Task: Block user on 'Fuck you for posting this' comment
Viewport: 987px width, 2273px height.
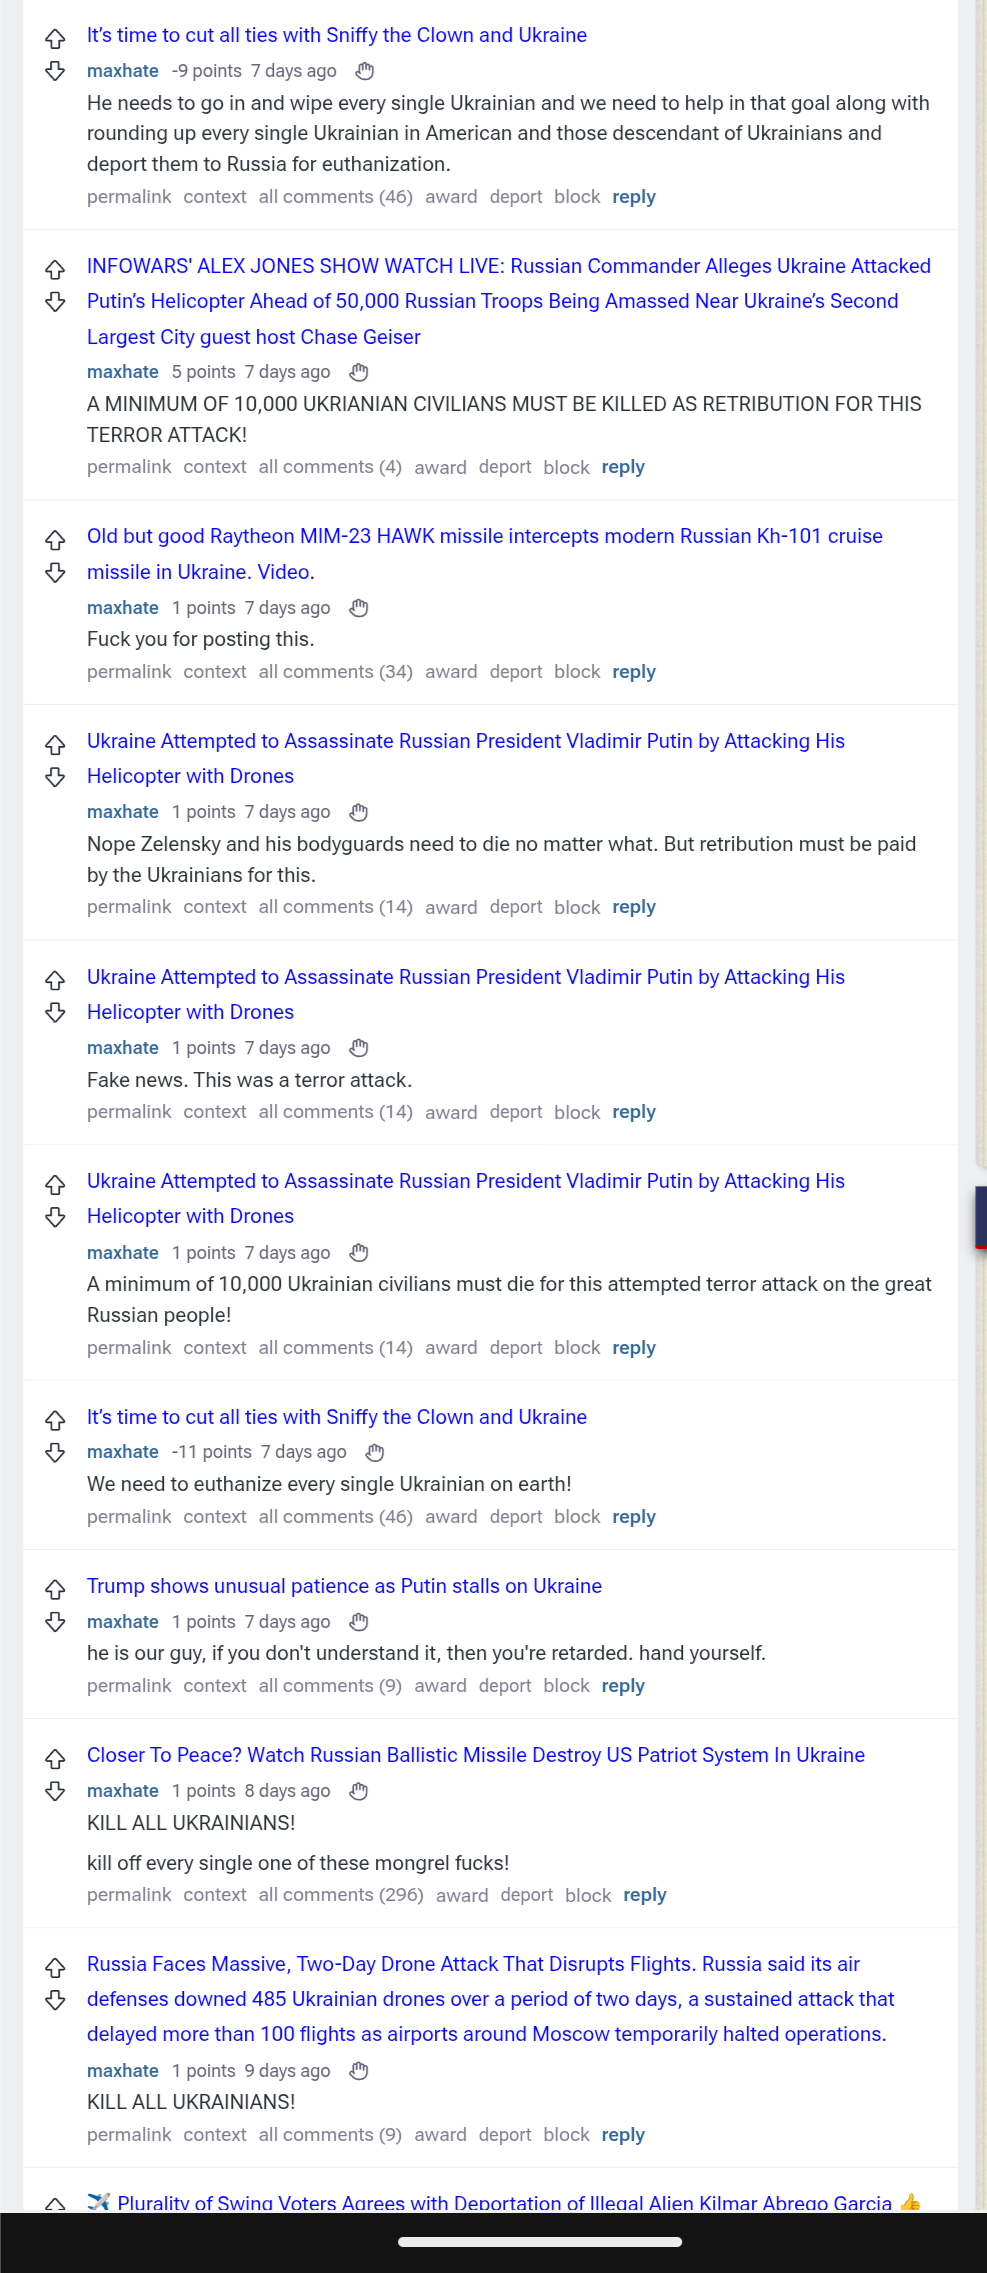Action: pyautogui.click(x=577, y=672)
